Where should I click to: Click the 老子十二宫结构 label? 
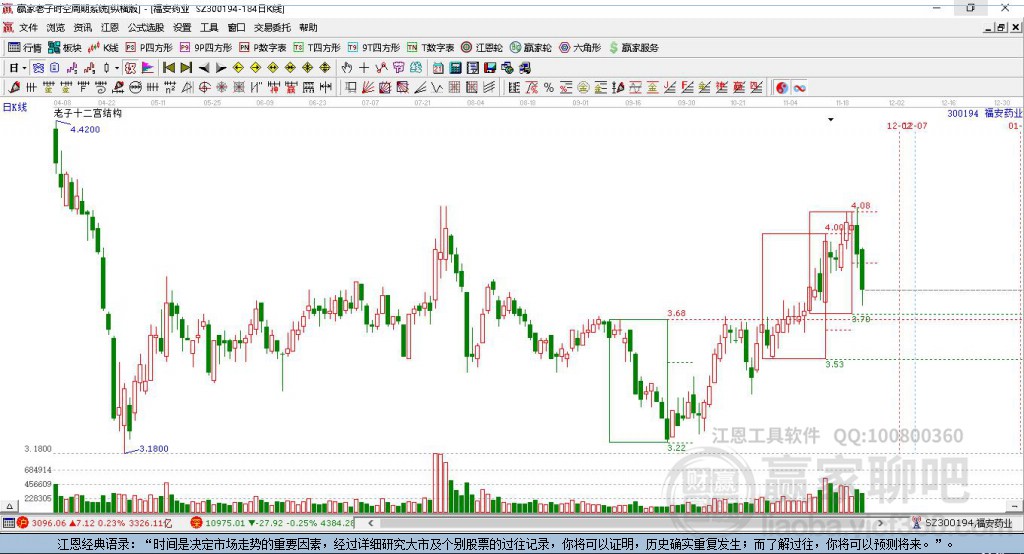tap(88, 114)
